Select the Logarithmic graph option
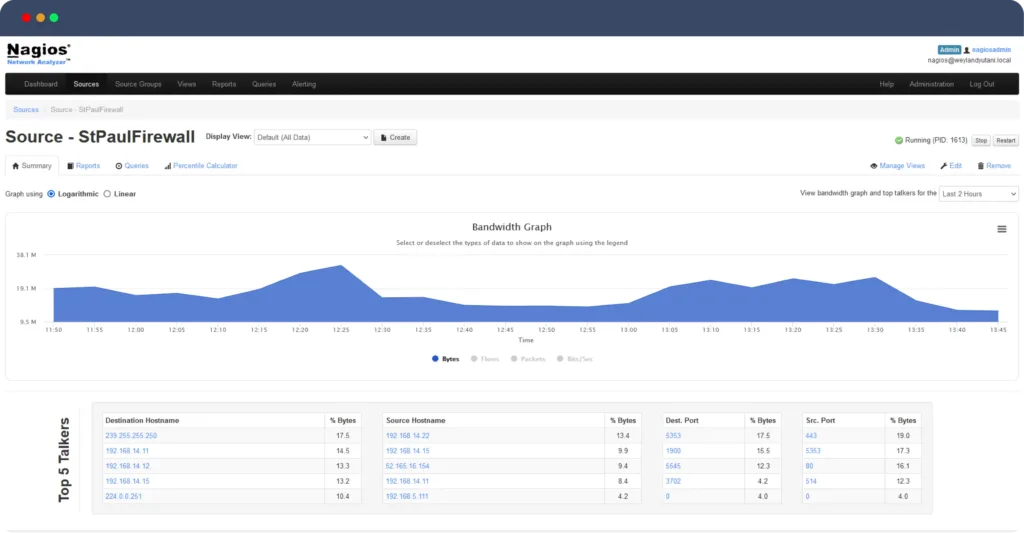Image resolution: width=1024 pixels, height=533 pixels. [51, 194]
